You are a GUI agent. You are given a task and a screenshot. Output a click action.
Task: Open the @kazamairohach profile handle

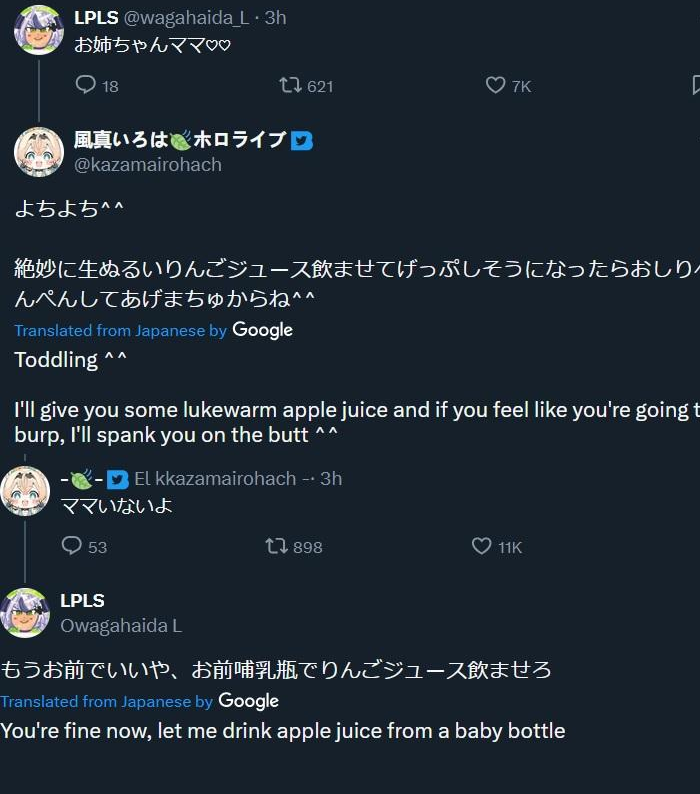coord(148,165)
